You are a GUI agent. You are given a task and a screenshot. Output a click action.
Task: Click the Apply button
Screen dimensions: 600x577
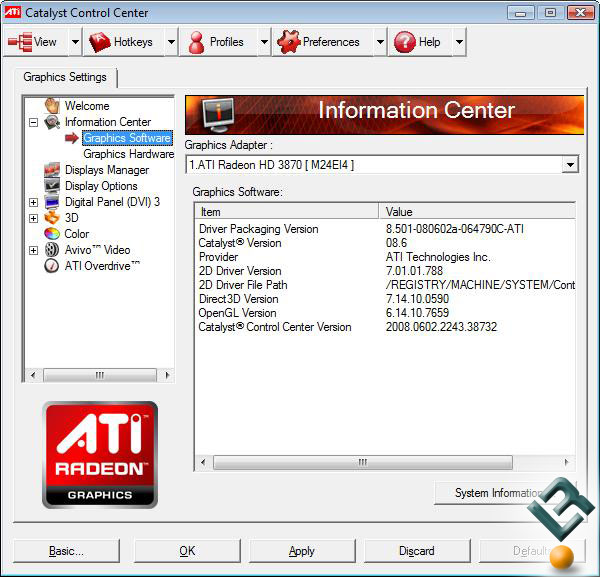(x=302, y=551)
